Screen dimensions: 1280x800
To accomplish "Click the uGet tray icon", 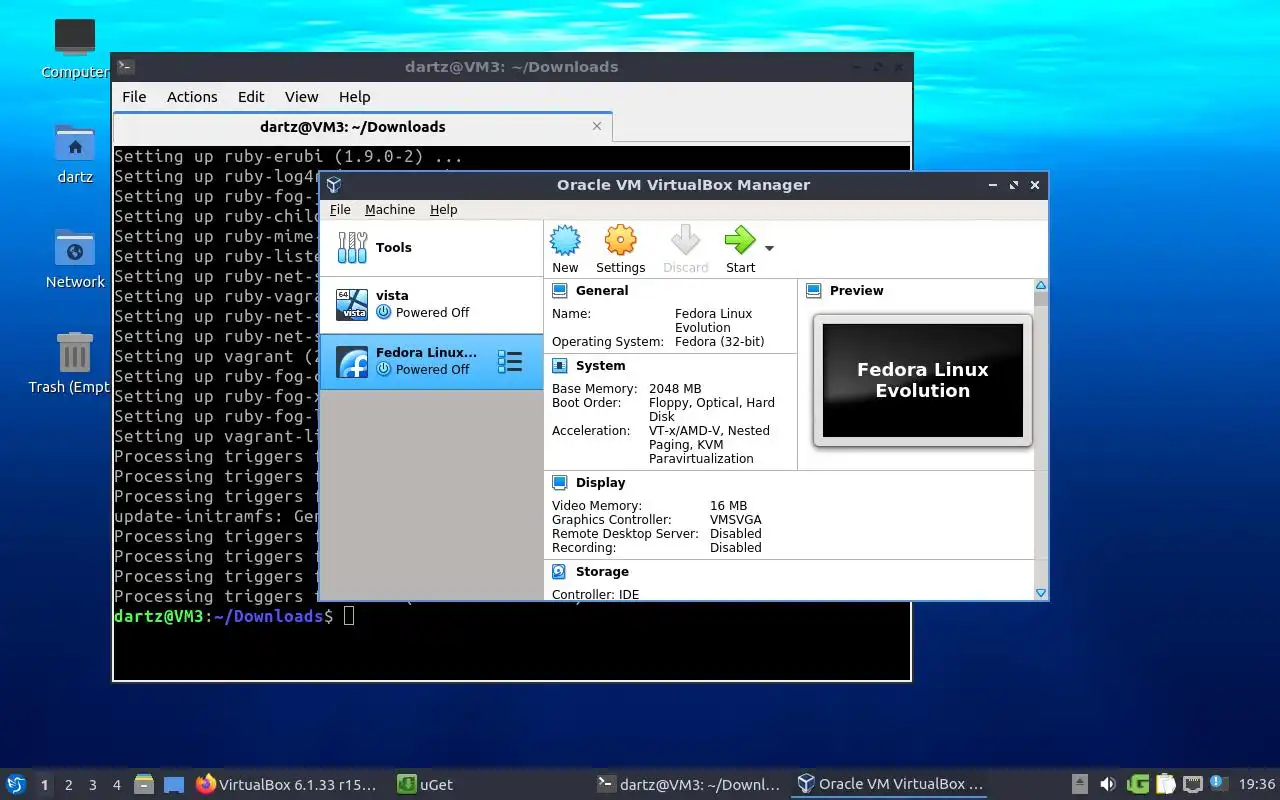I will pyautogui.click(x=1137, y=784).
